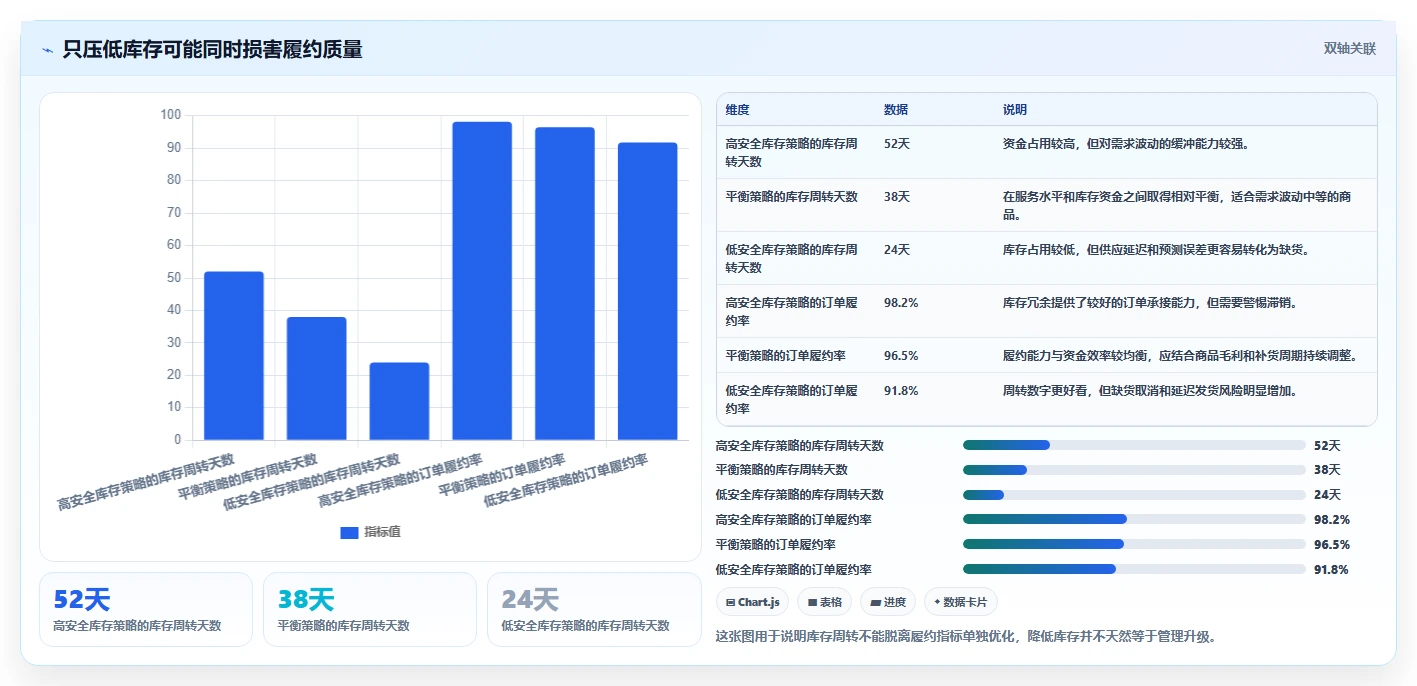This screenshot has height=686, width=1417.
Task: Open the 38天 data card
Action: coord(370,610)
